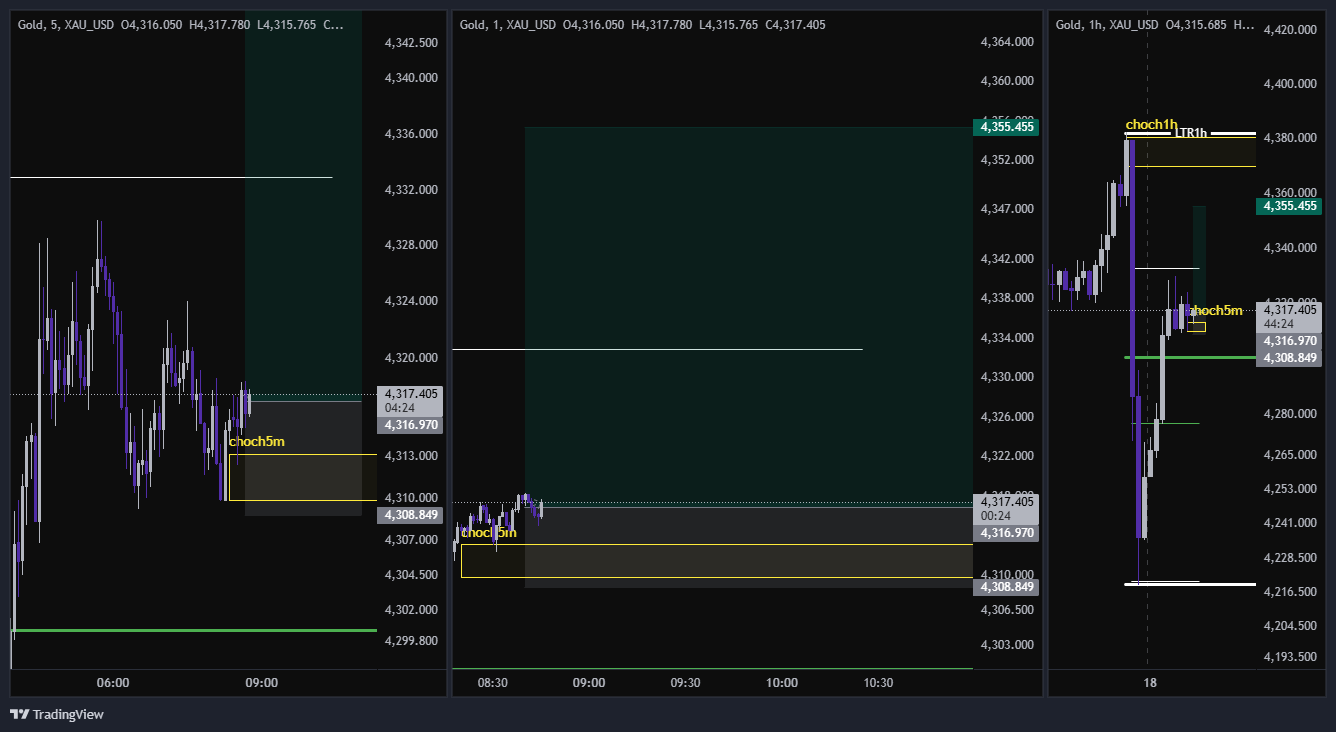Click the choch5m label in the 1-minute chart
1336x732 pixels.
(489, 532)
